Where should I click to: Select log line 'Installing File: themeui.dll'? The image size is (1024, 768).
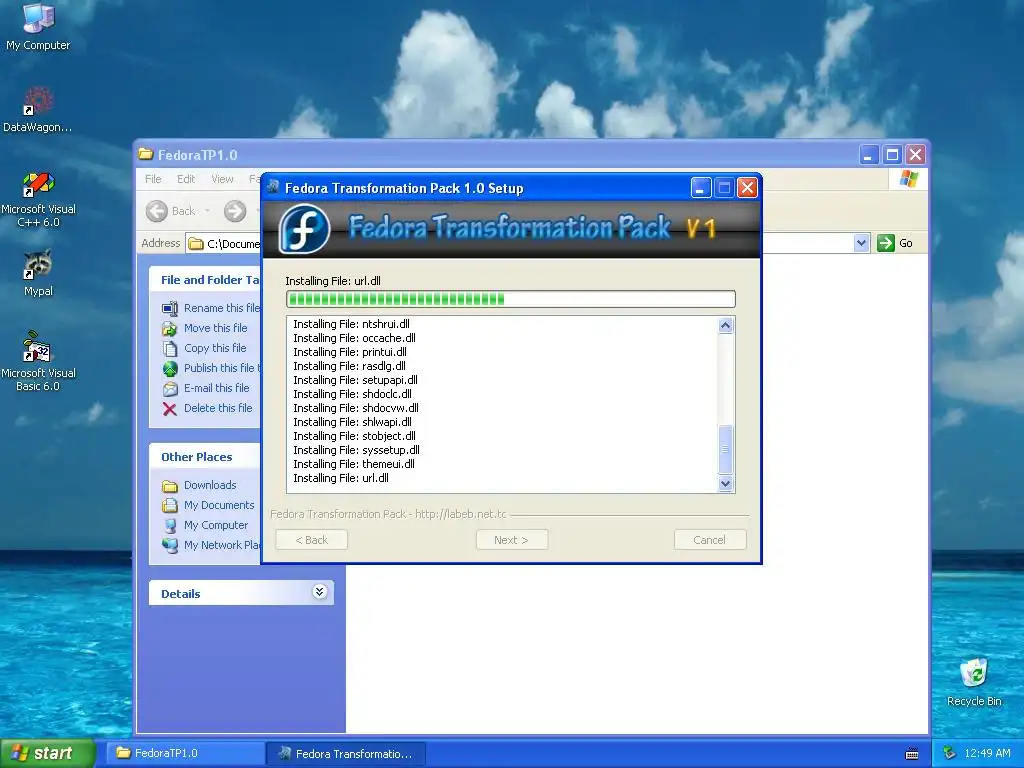354,464
